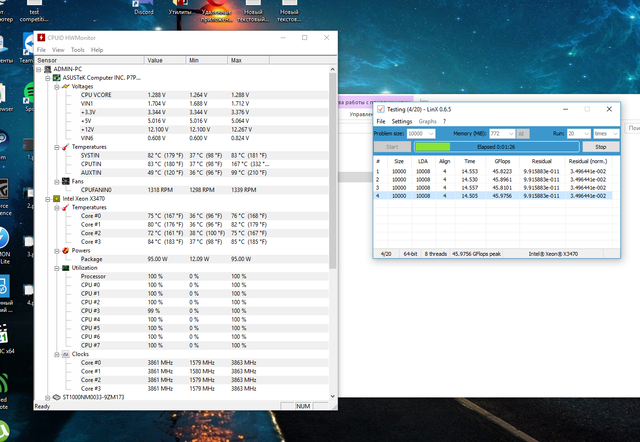Select the ADMIN-PC computer icon

pyautogui.click(x=48, y=69)
